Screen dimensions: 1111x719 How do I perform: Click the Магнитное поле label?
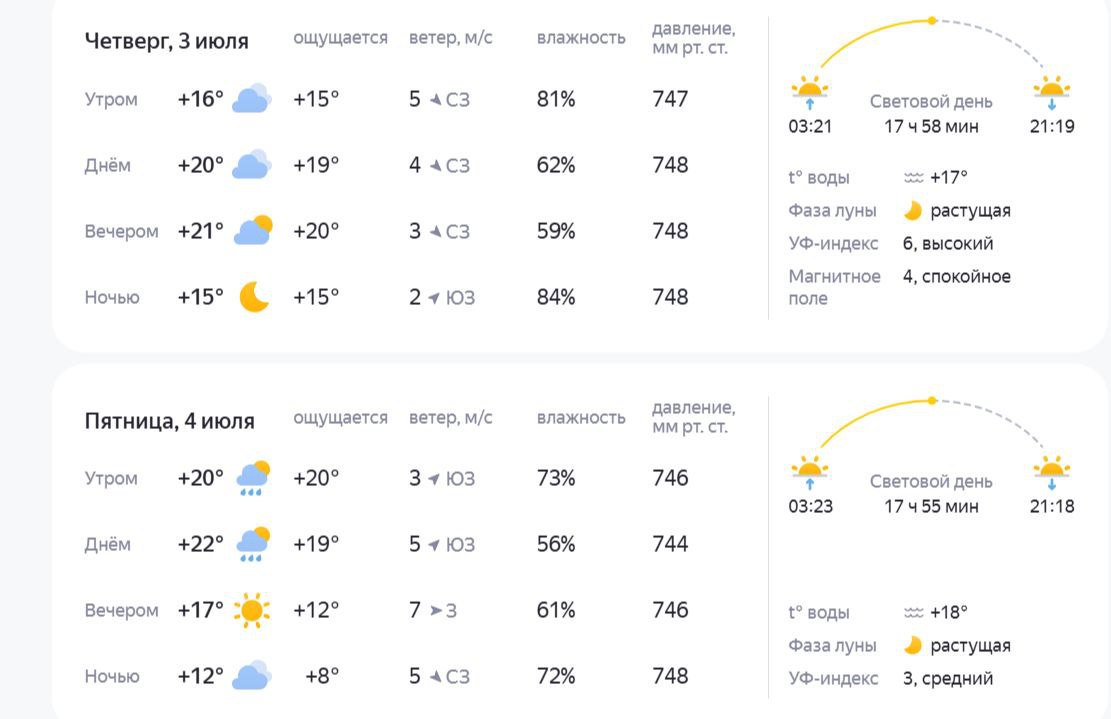click(835, 287)
